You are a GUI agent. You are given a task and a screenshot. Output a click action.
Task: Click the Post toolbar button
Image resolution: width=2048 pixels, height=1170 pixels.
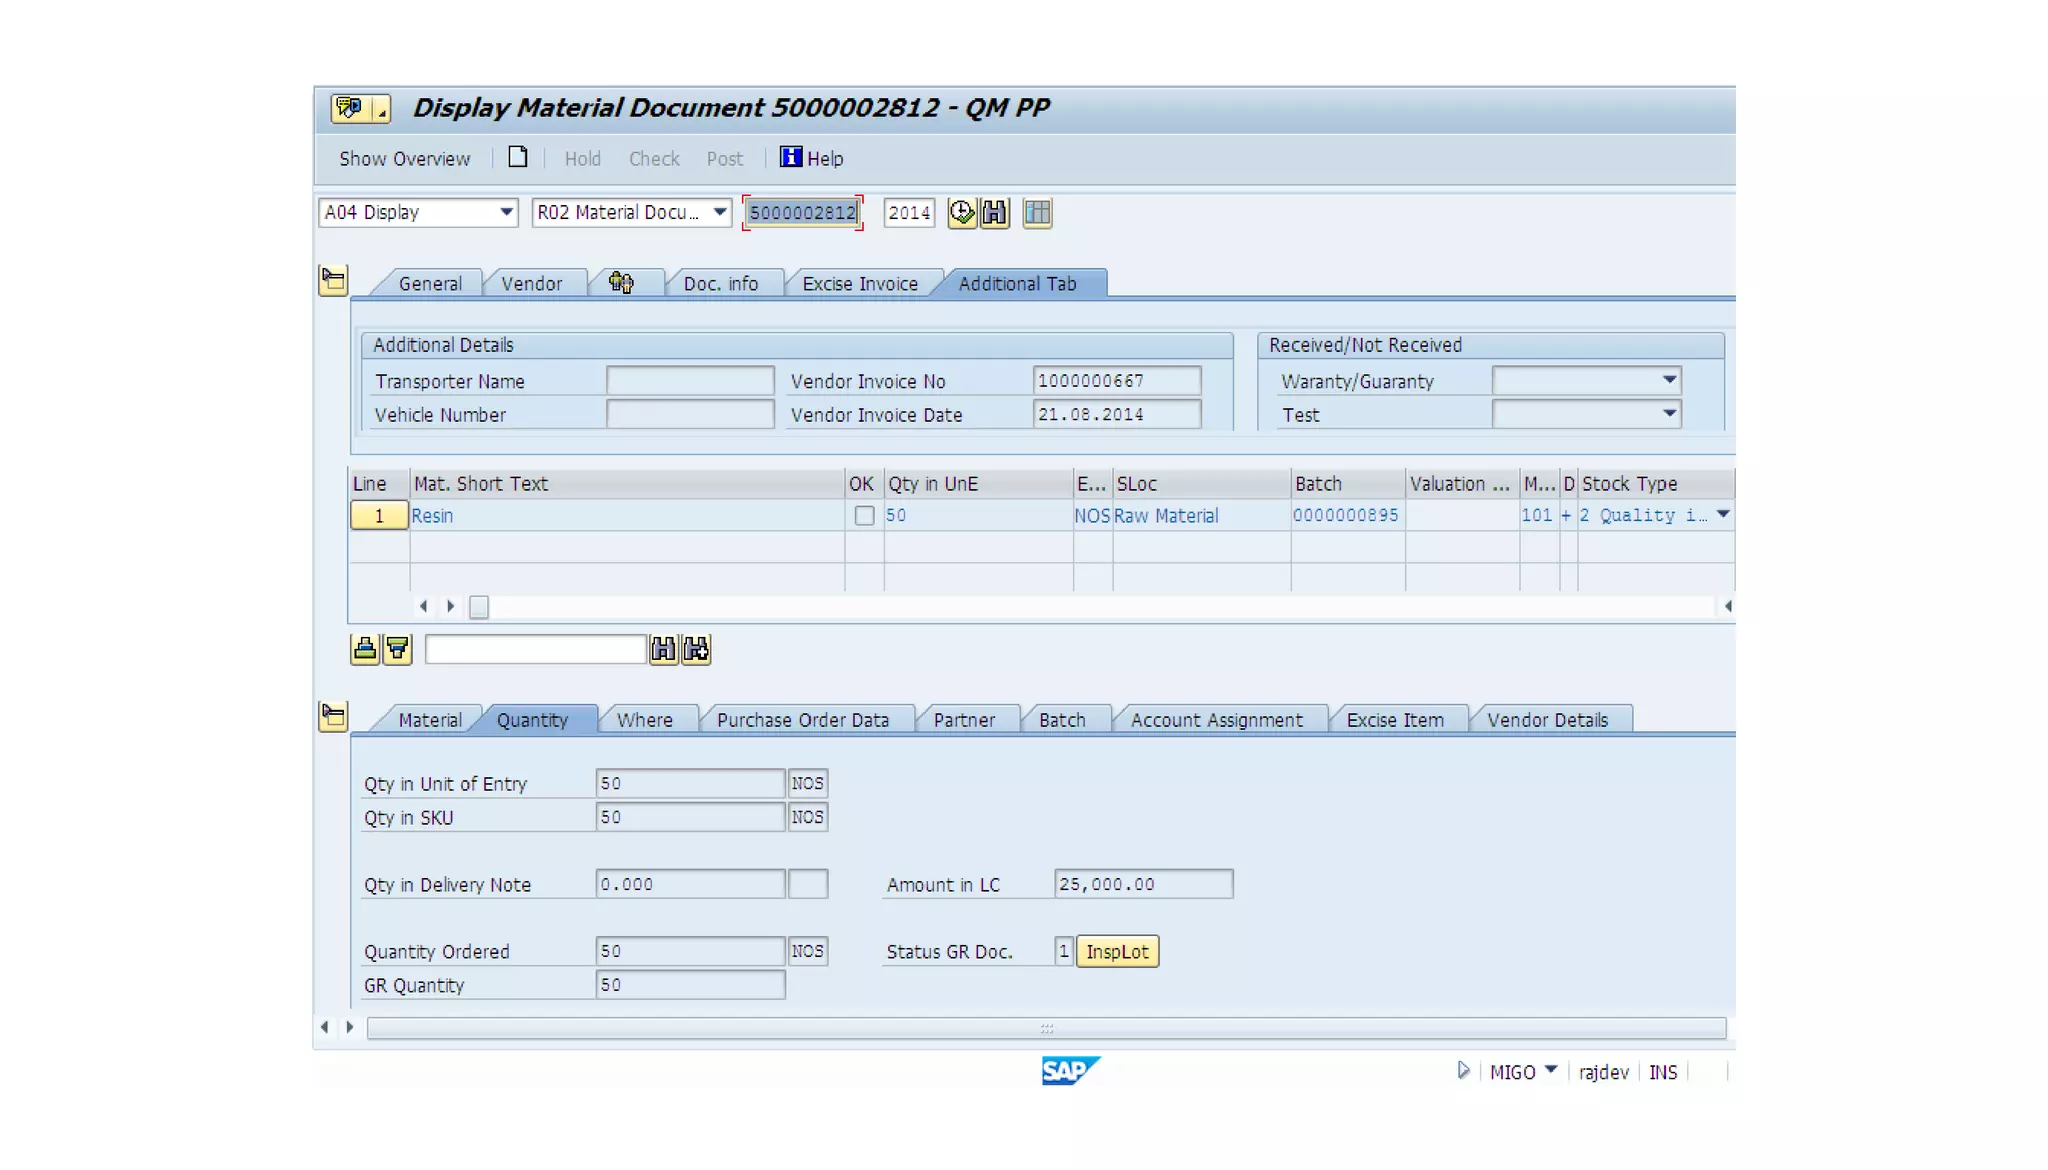coord(724,158)
